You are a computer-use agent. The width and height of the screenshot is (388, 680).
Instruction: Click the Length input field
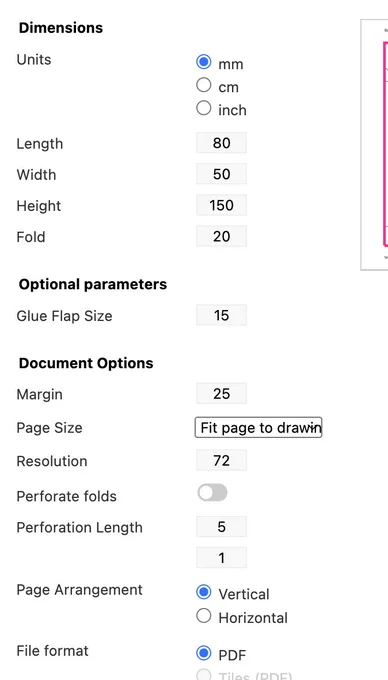[x=222, y=143]
